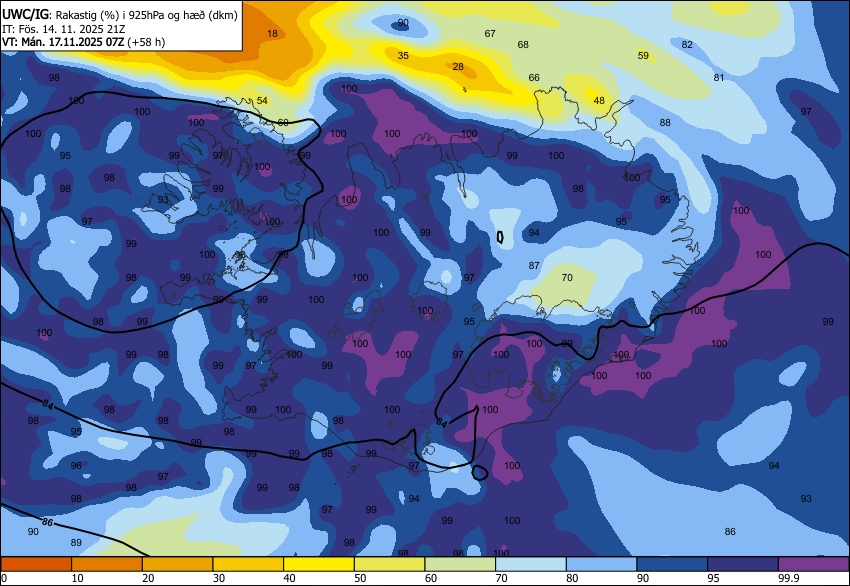Select the humidity value '54'

pyautogui.click(x=262, y=100)
